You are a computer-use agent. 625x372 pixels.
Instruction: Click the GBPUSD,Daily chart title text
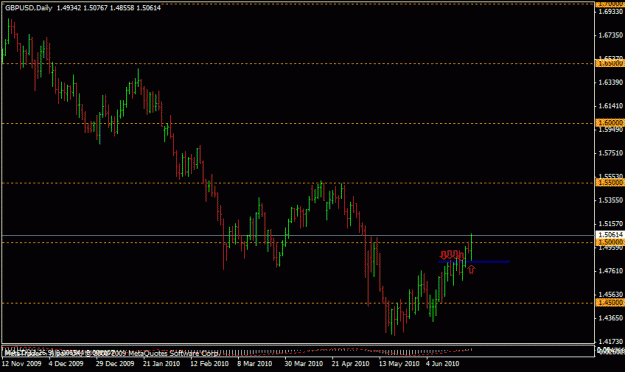[x=29, y=8]
